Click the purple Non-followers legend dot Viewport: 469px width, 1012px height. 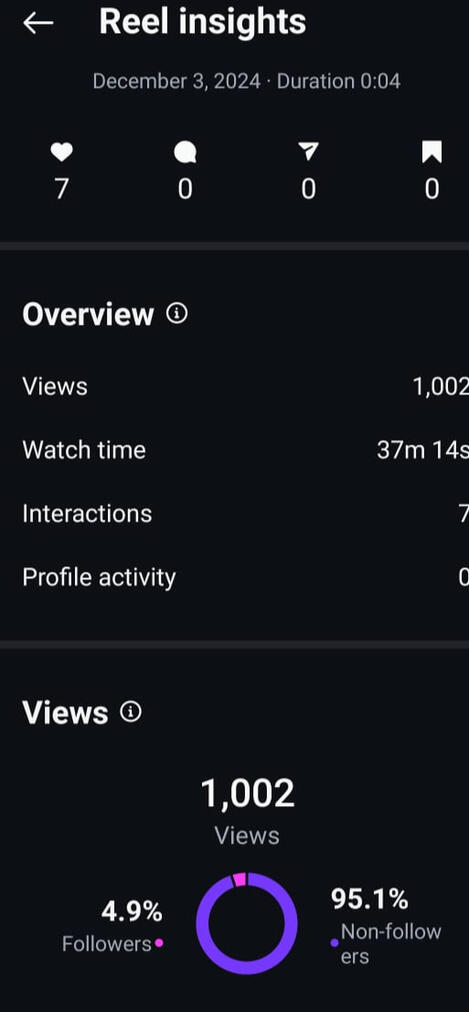(334, 943)
